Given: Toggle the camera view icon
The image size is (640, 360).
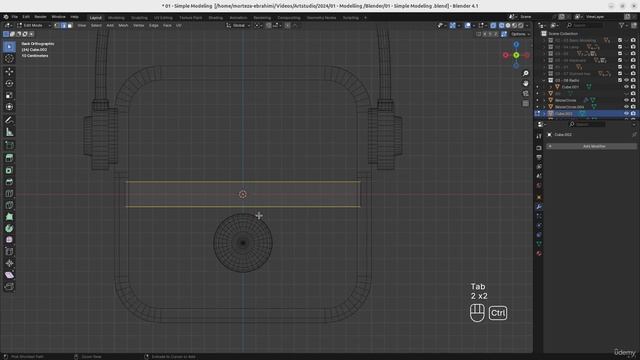Looking at the screenshot, I should 526,93.
